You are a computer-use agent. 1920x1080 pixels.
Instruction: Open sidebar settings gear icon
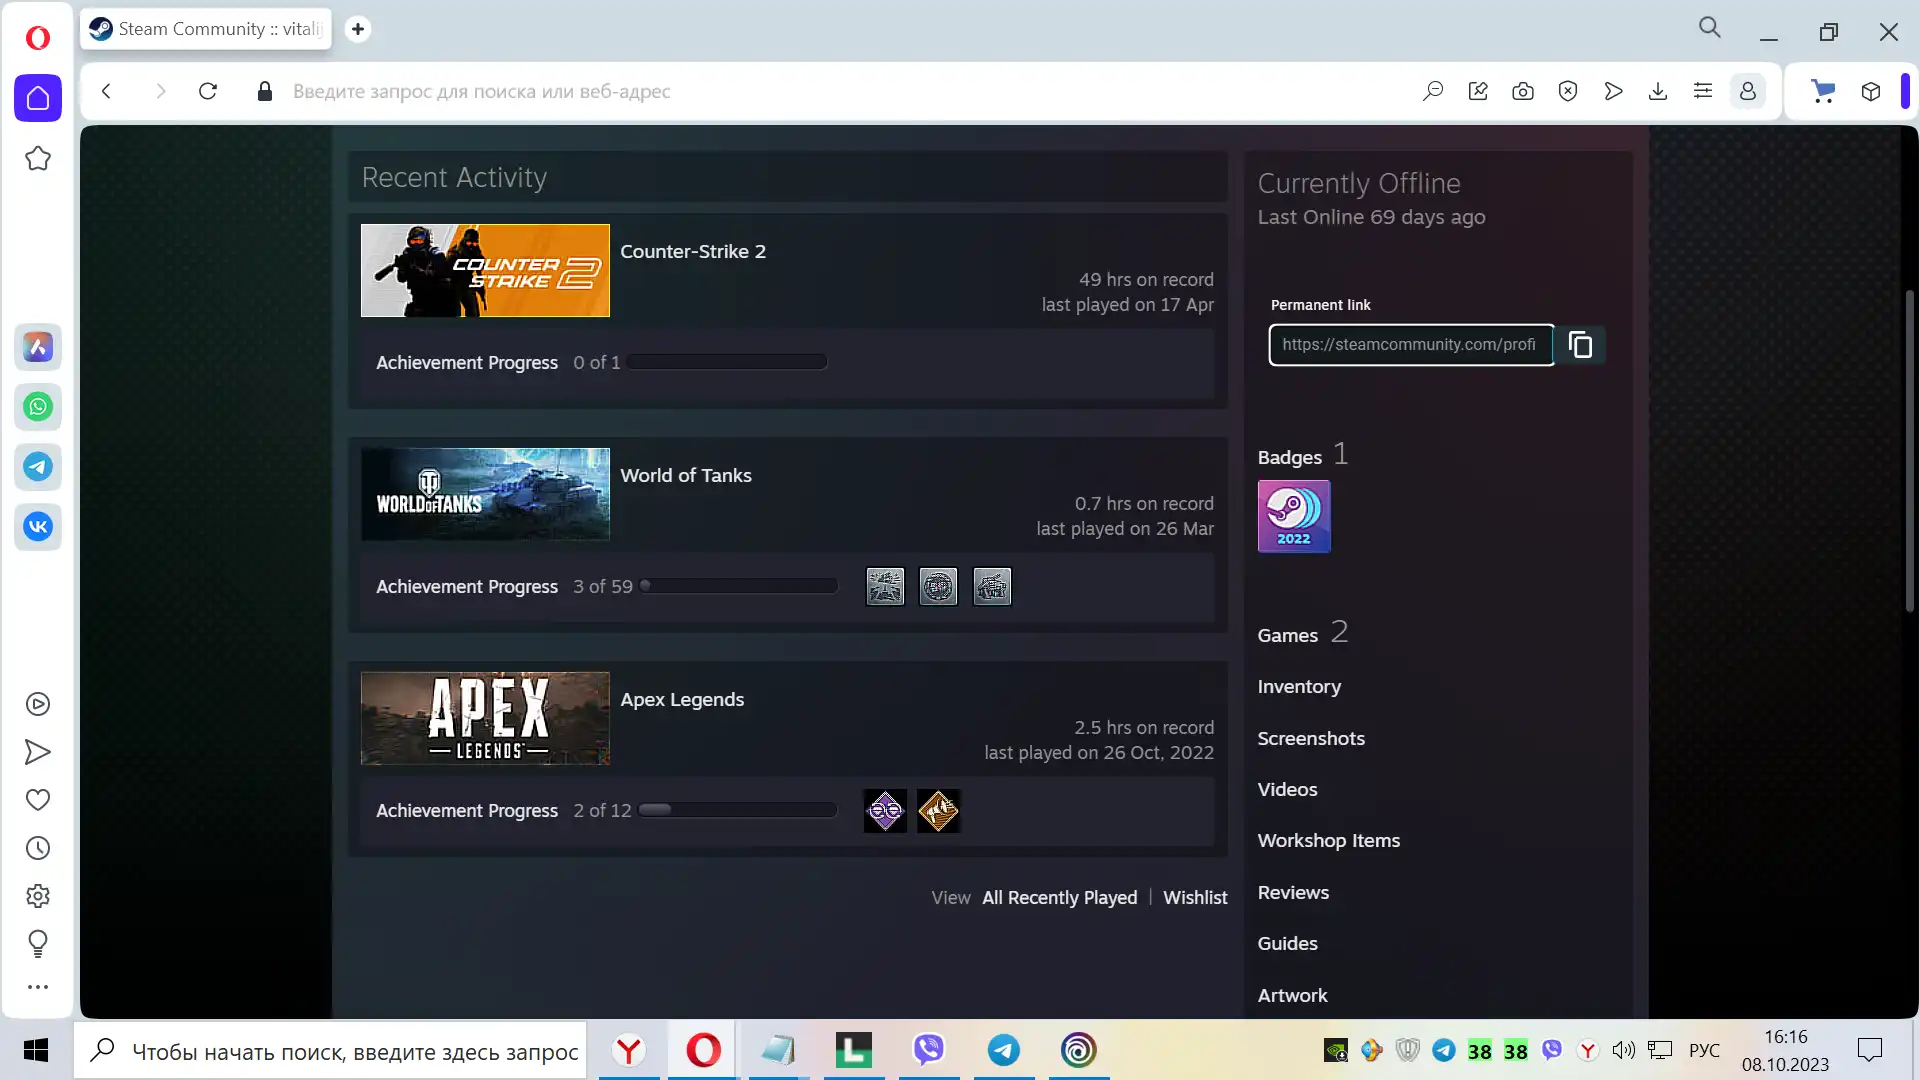tap(38, 896)
